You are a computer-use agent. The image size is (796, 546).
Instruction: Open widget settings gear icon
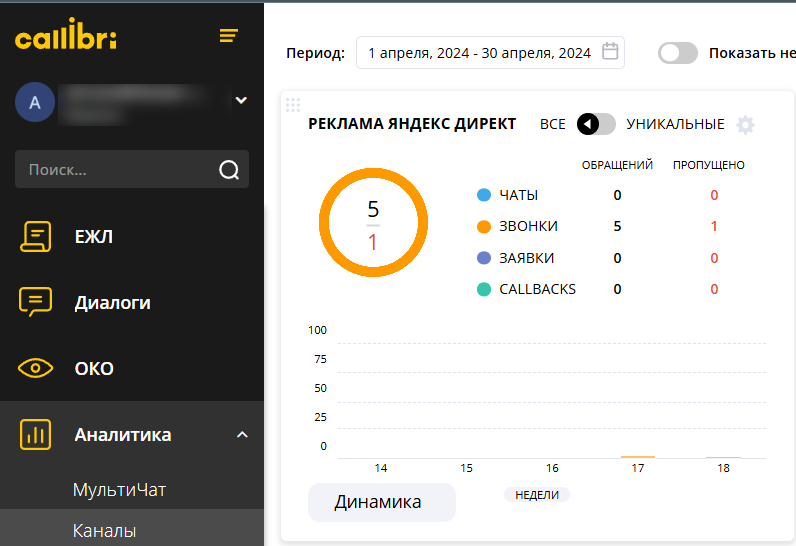(x=745, y=124)
